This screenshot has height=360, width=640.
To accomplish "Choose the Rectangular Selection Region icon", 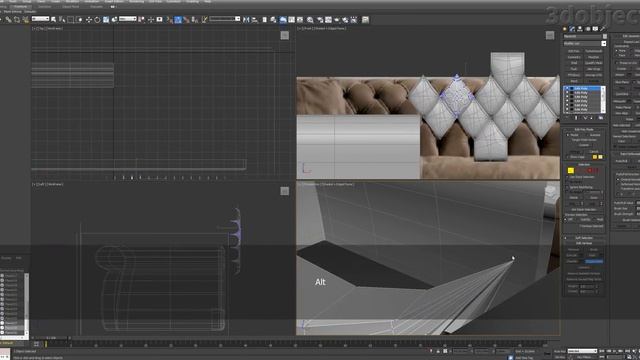I will pyautogui.click(x=71, y=20).
